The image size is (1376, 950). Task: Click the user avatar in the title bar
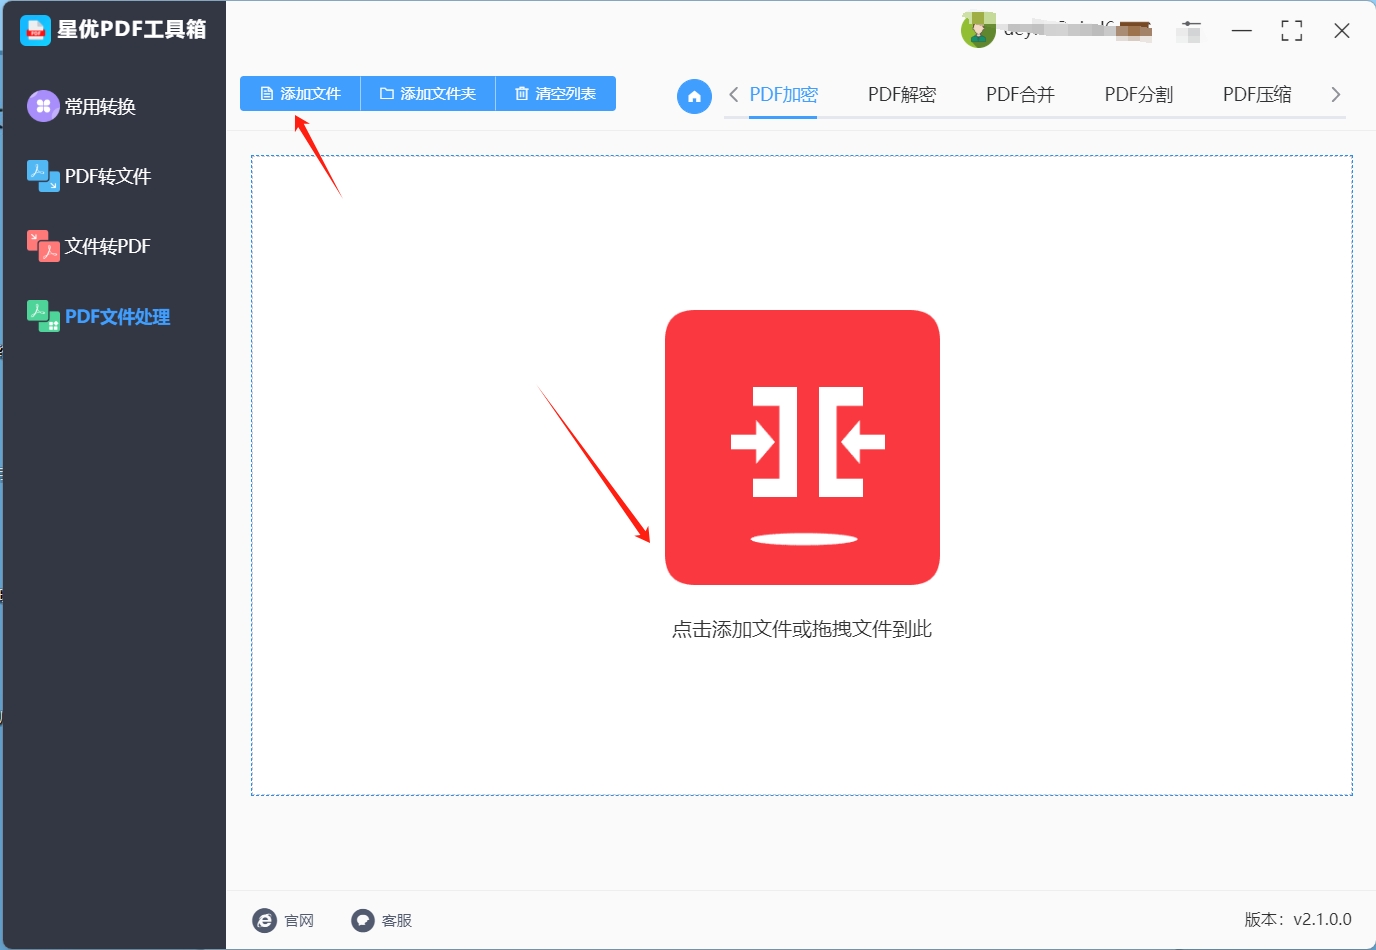(x=978, y=30)
